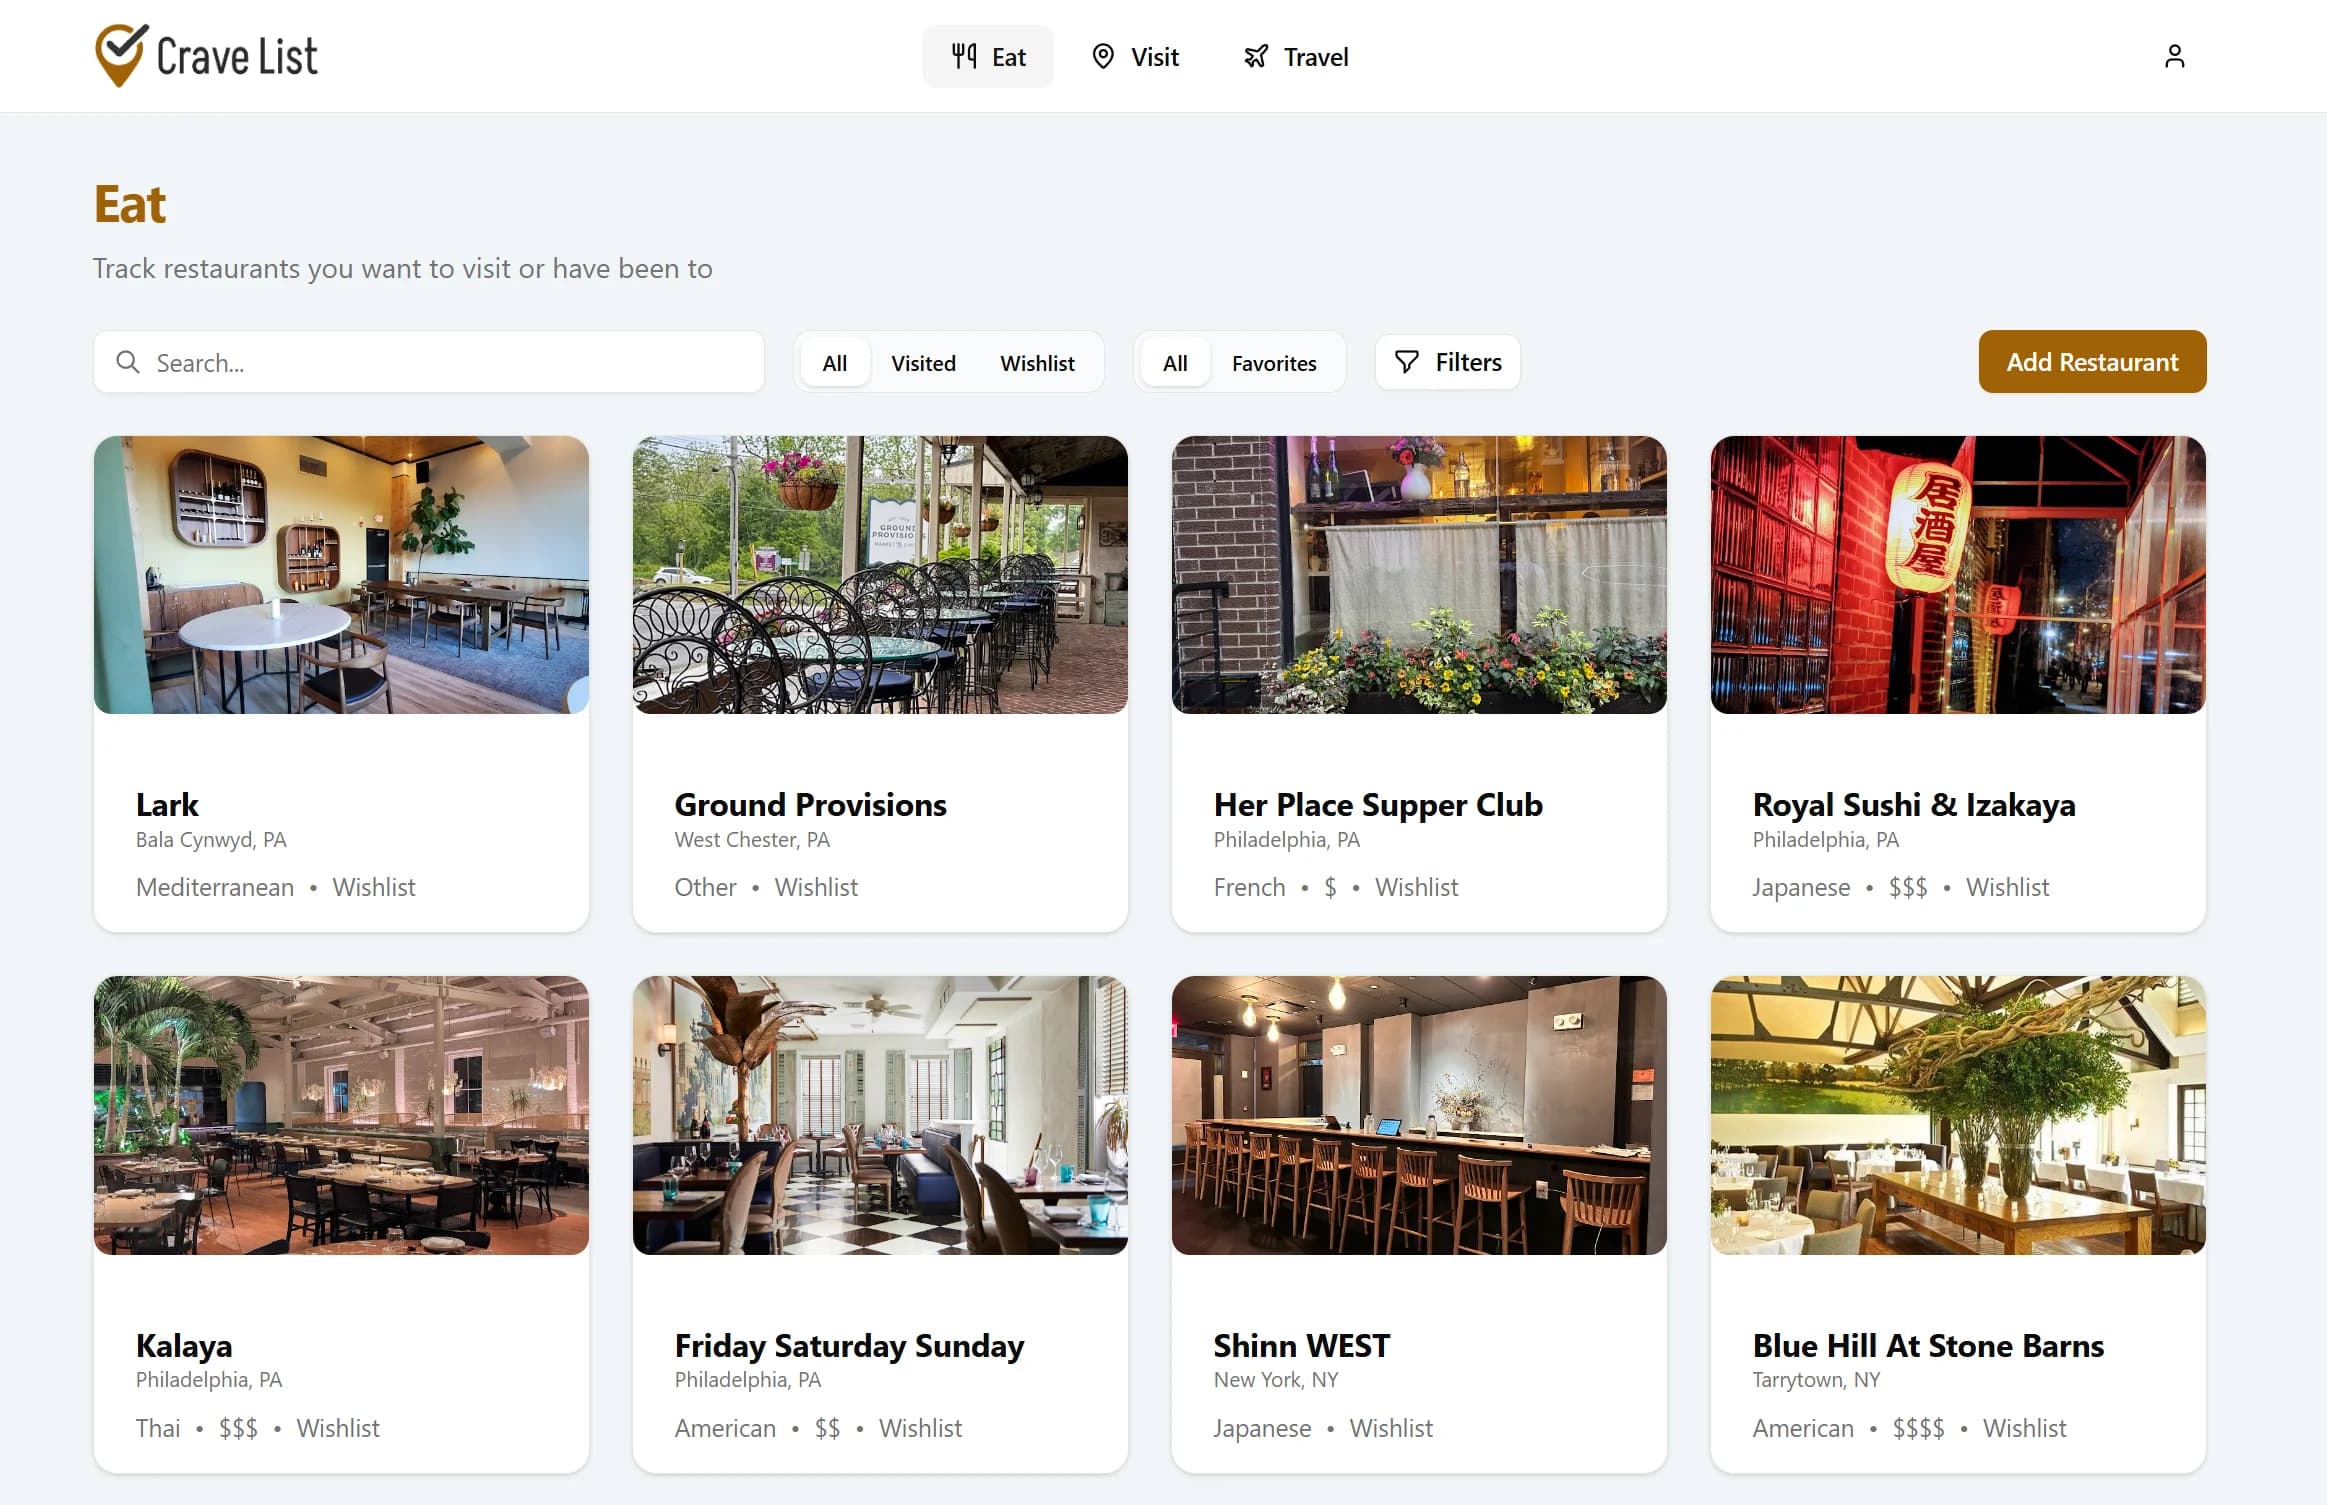Expand the Filters panel
The width and height of the screenshot is (2327, 1505).
pyautogui.click(x=1447, y=362)
